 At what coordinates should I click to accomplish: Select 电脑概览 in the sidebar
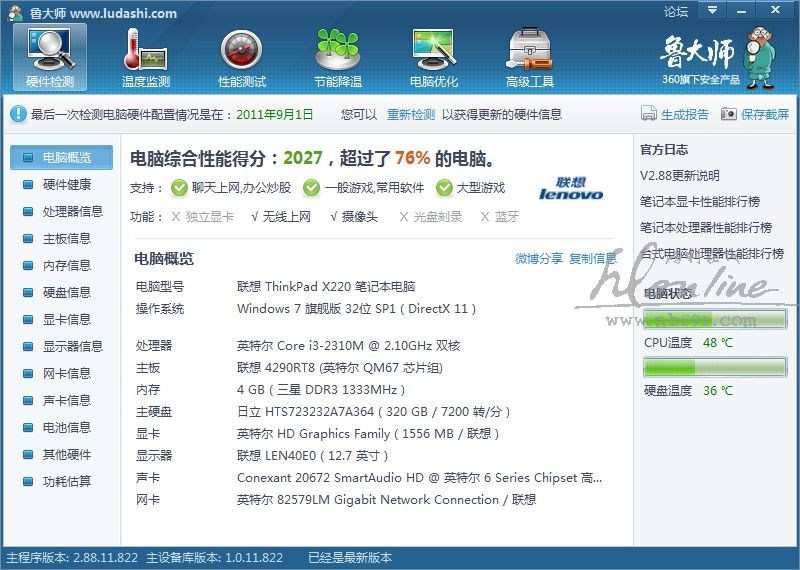pyautogui.click(x=61, y=157)
